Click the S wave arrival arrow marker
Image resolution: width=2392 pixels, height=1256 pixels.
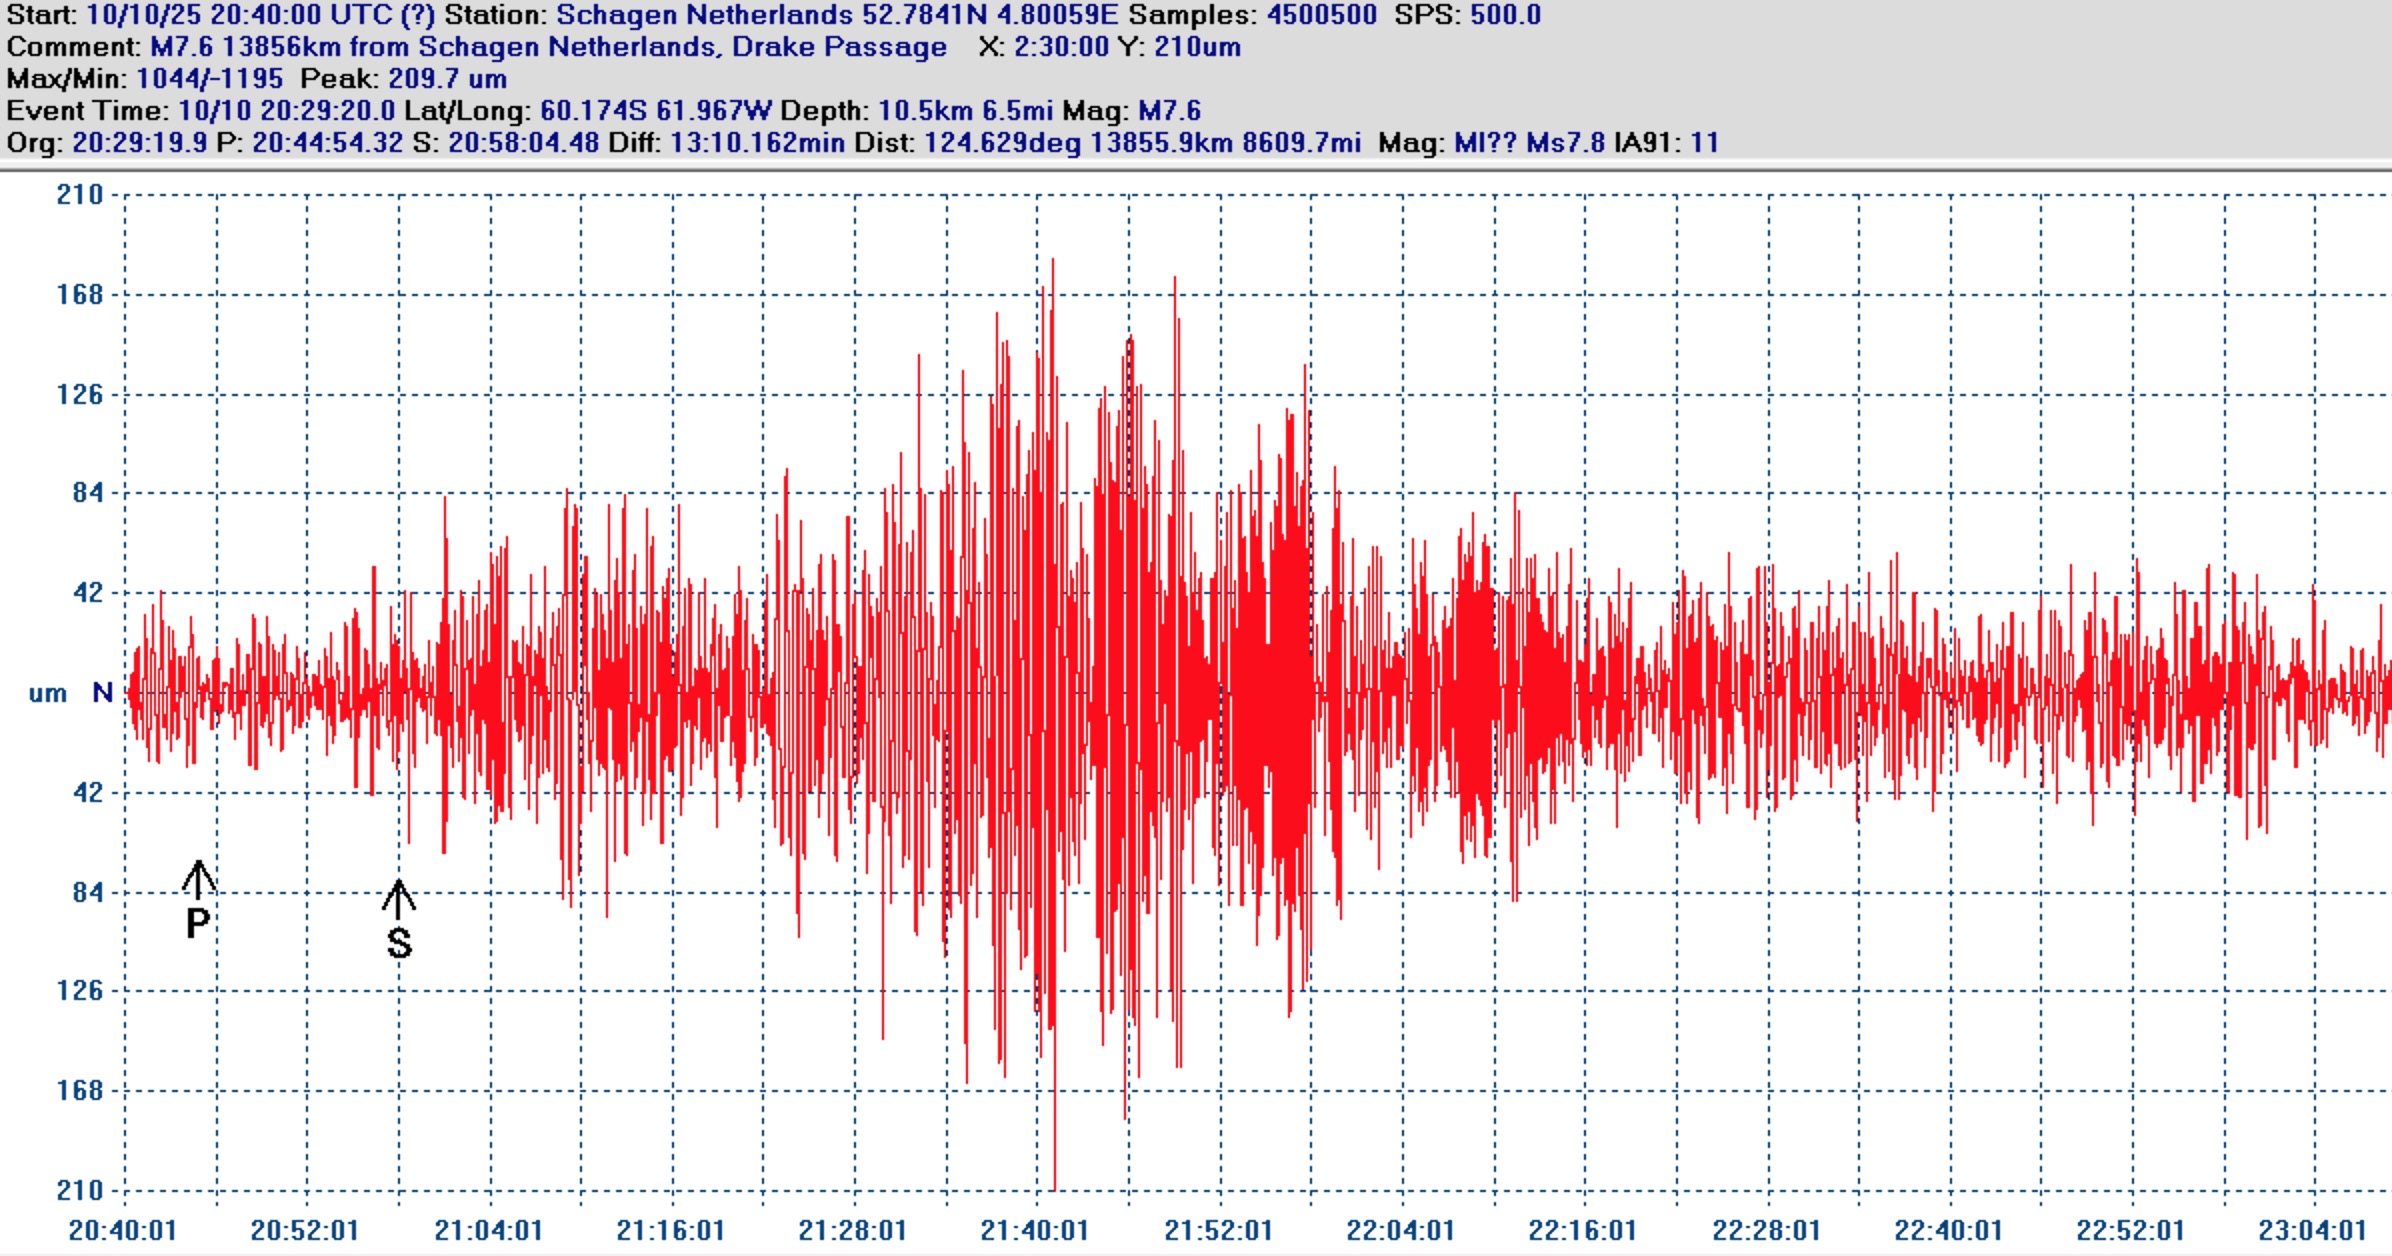pyautogui.click(x=399, y=899)
